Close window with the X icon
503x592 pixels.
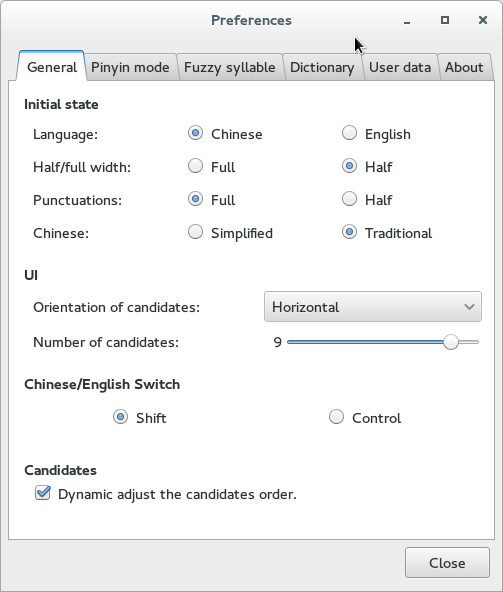point(483,20)
